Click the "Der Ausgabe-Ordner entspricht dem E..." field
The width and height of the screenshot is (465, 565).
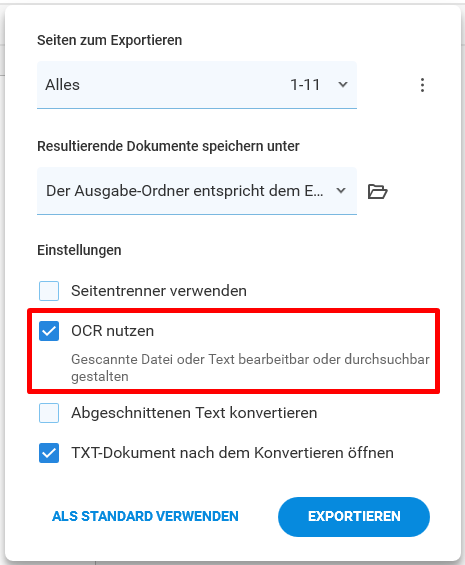point(197,191)
